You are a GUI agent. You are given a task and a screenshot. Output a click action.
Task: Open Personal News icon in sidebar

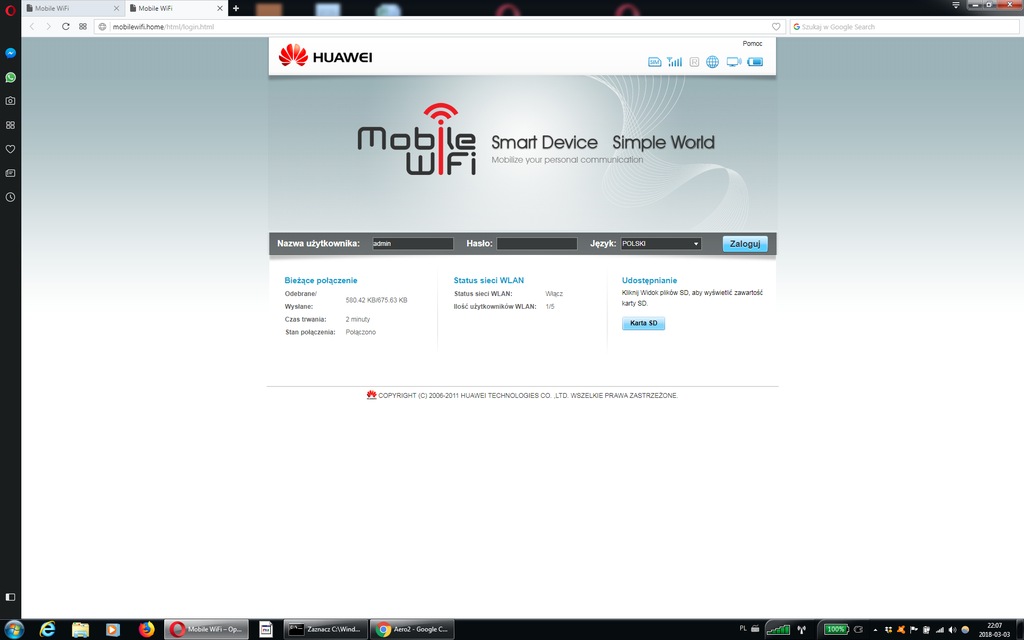pos(10,173)
